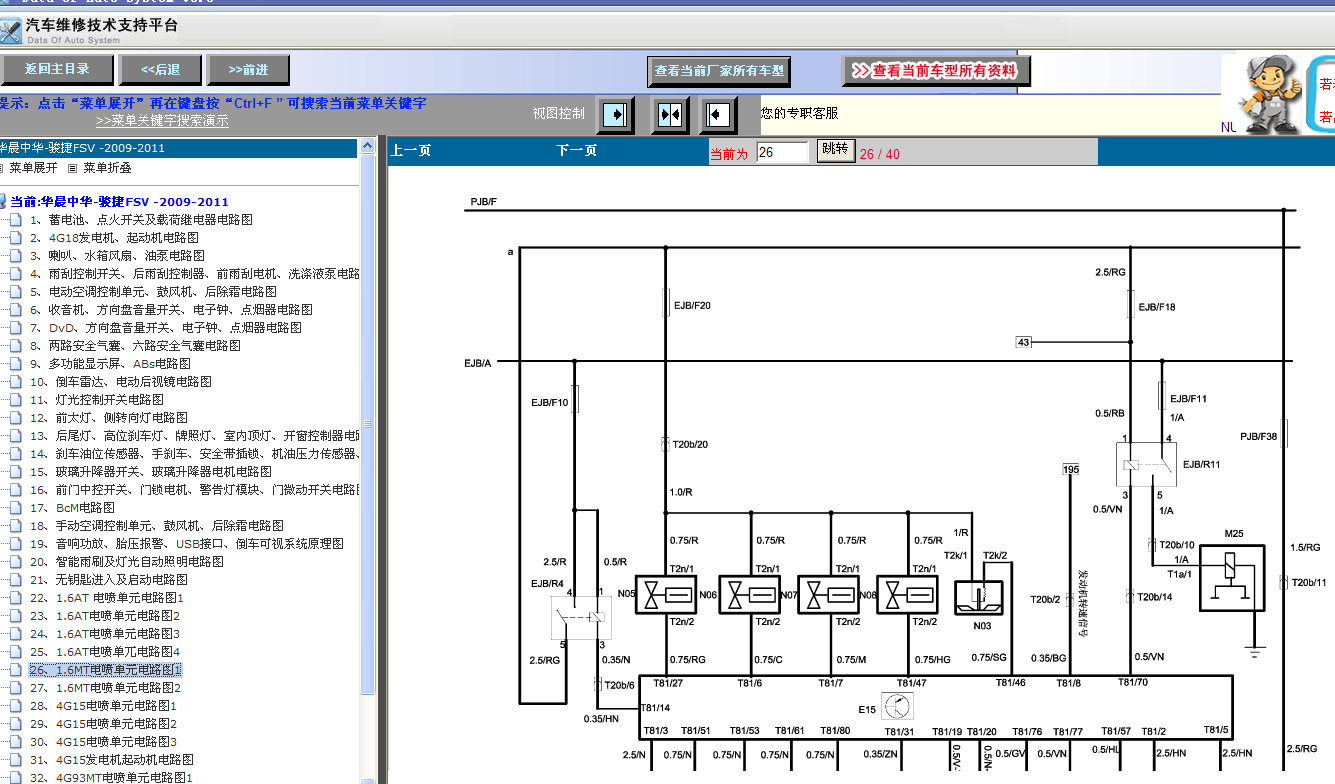1335x784 pixels.
Task: Click the 返回主目录 button
Action: click(57, 69)
